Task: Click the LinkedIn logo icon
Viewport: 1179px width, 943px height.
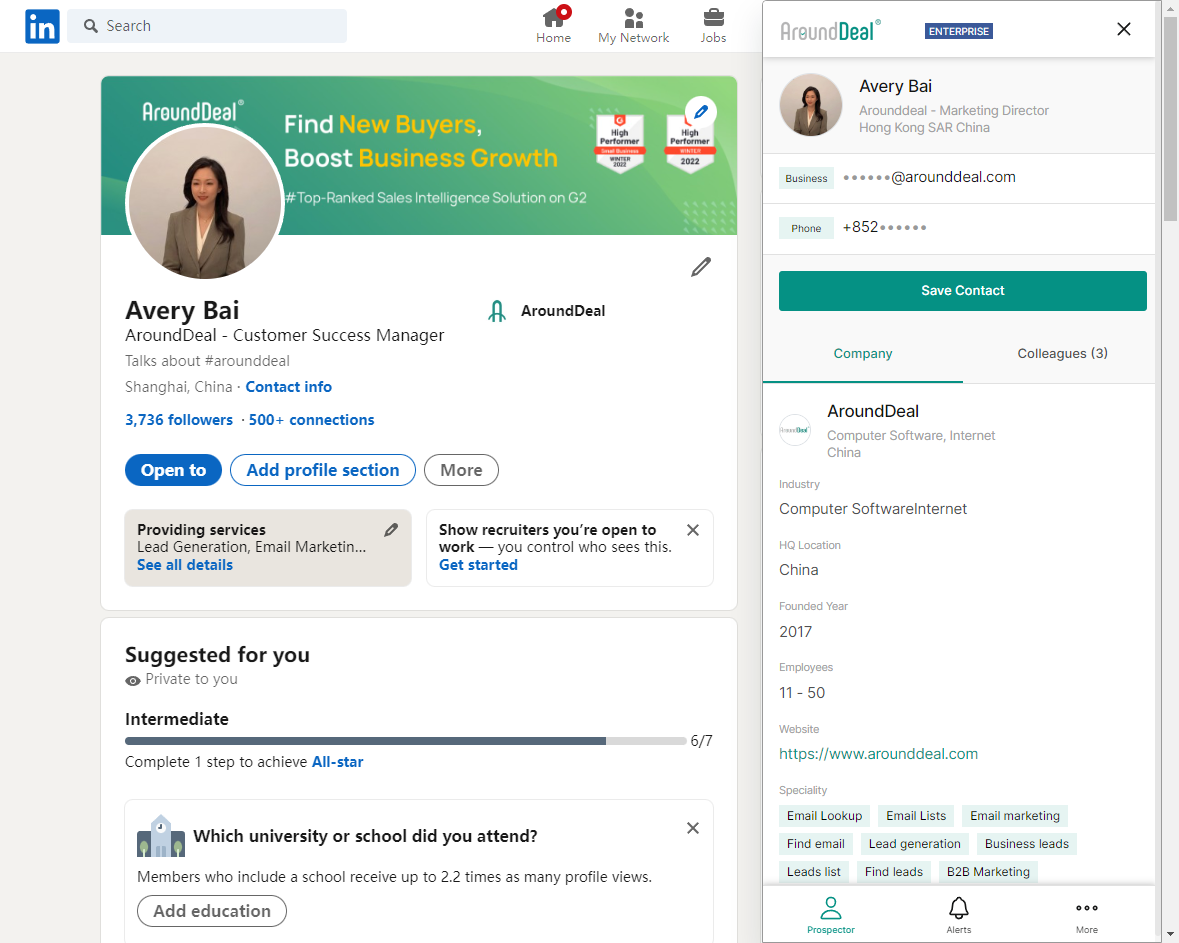Action: (x=42, y=26)
